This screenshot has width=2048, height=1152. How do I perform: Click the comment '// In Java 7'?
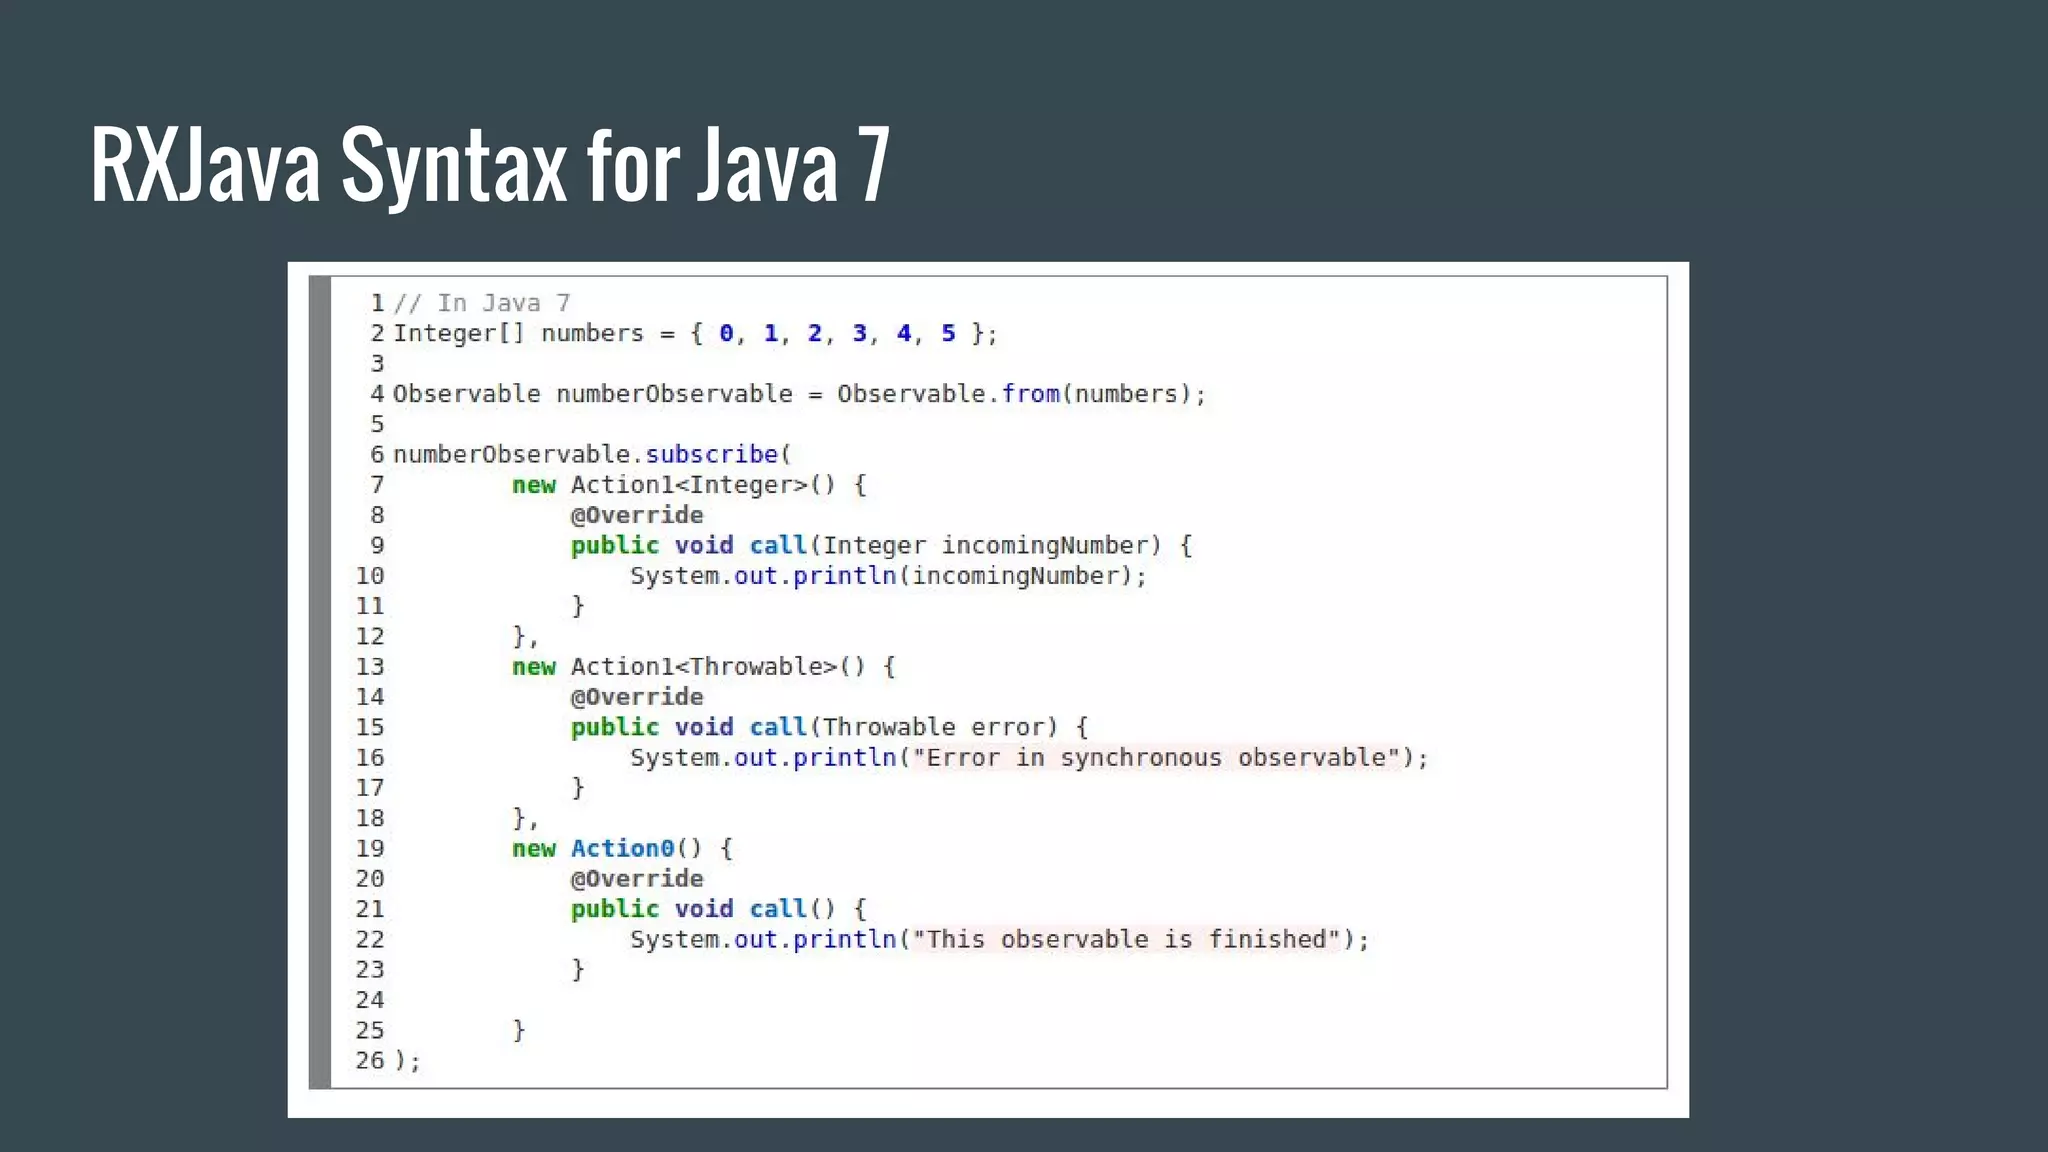pos(481,303)
